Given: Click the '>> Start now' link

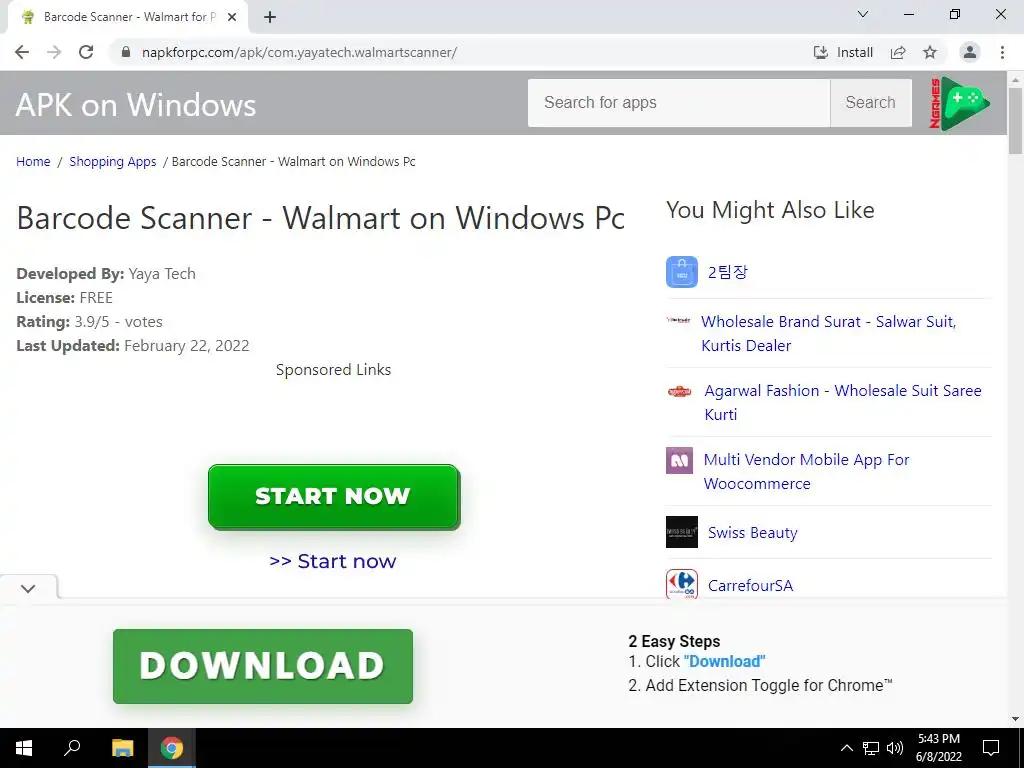Looking at the screenshot, I should click(x=333, y=561).
